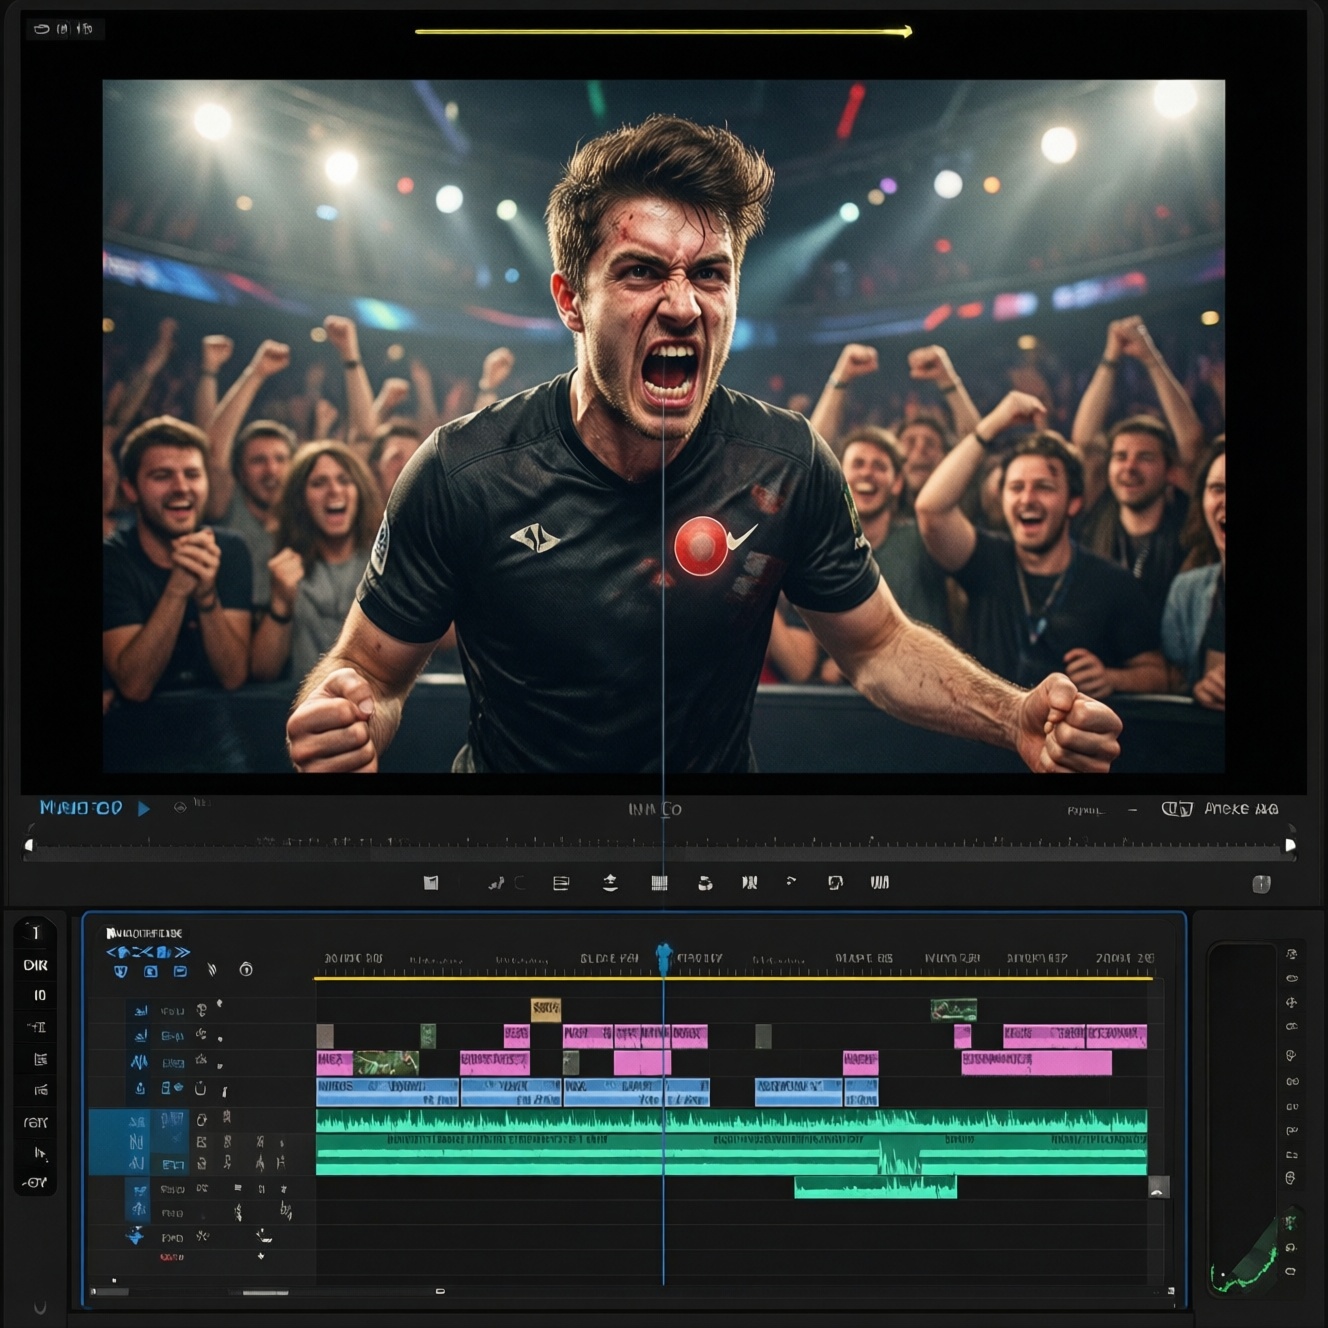Select the arrow cursor tool in the left strip
Screen dimensions: 1328x1328
point(40,1153)
